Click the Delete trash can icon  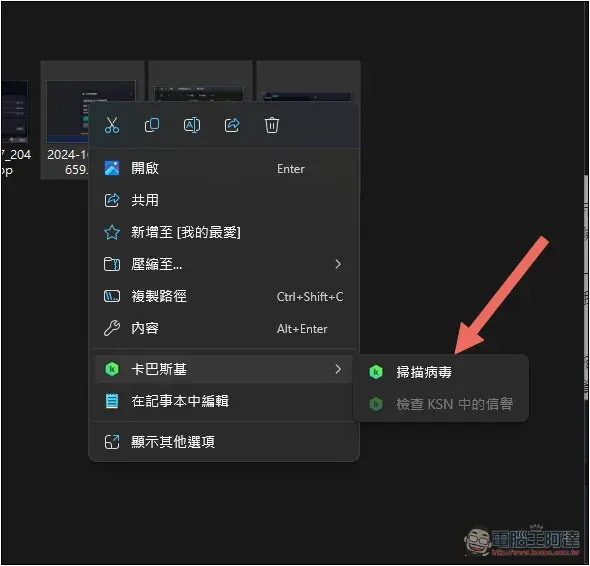pyautogui.click(x=272, y=125)
